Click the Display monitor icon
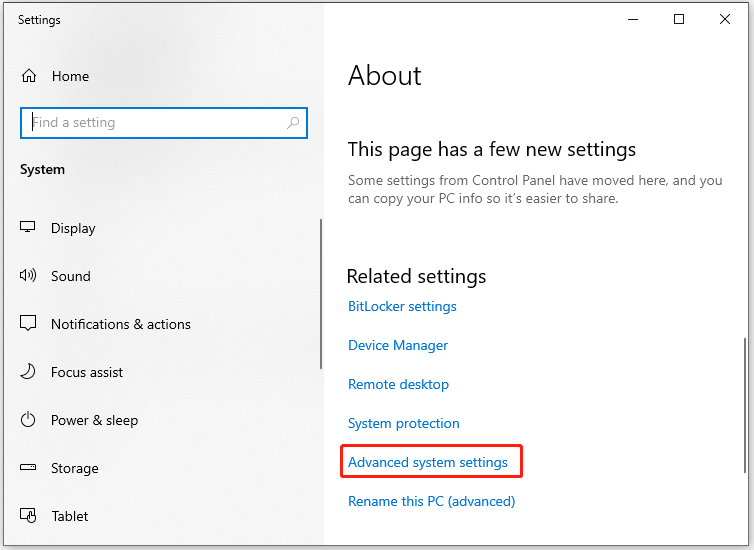 click(29, 228)
